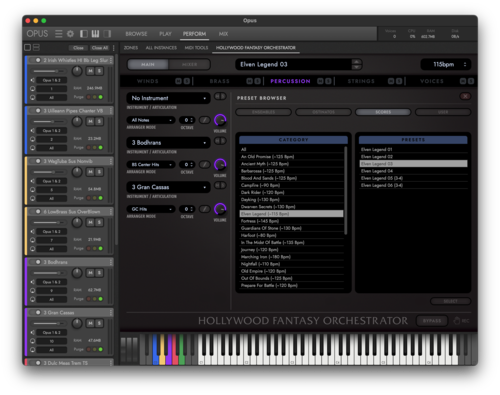Click the edit slash button beside BS Center Hits
Image resolution: width=500 pixels, height=395 pixels.
point(204,164)
